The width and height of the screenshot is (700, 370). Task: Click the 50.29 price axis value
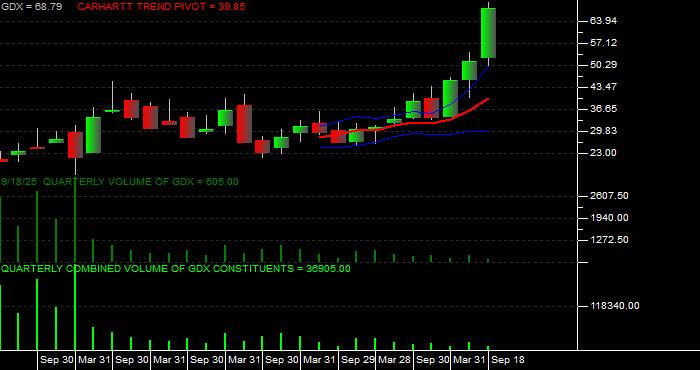(603, 65)
